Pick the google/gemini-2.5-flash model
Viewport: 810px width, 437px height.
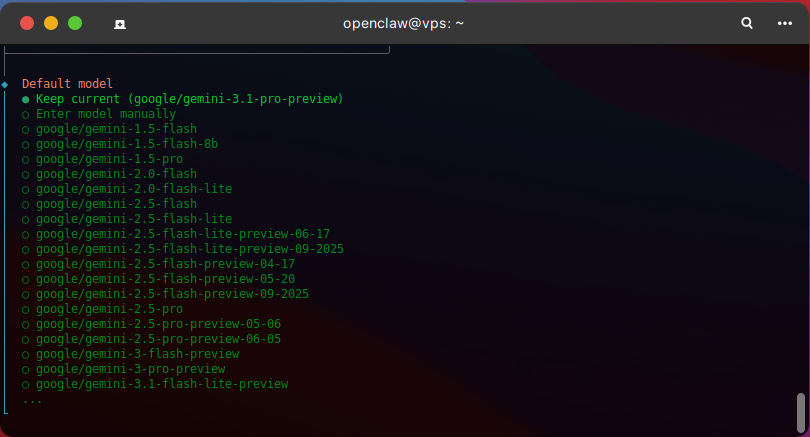(116, 204)
